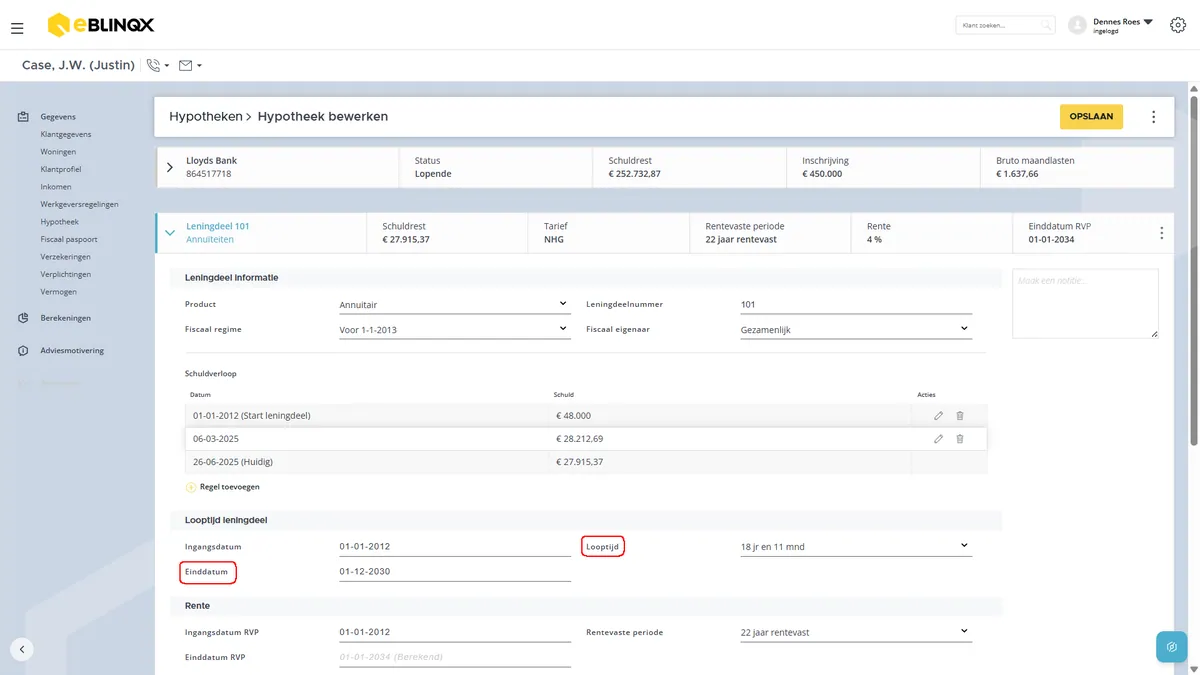Click the page's vertical scrollbar
This screenshot has height=675, width=1200.
coord(1194,270)
